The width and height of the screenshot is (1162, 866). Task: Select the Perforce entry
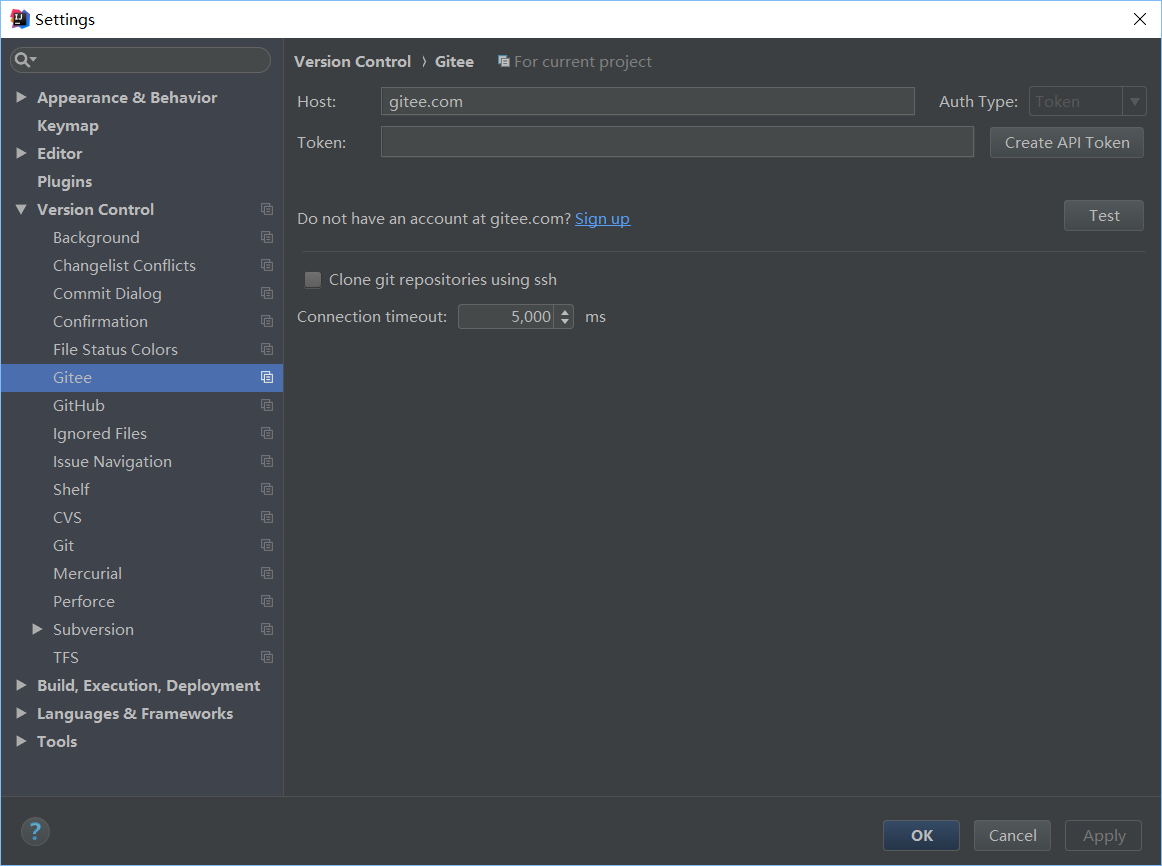click(84, 602)
